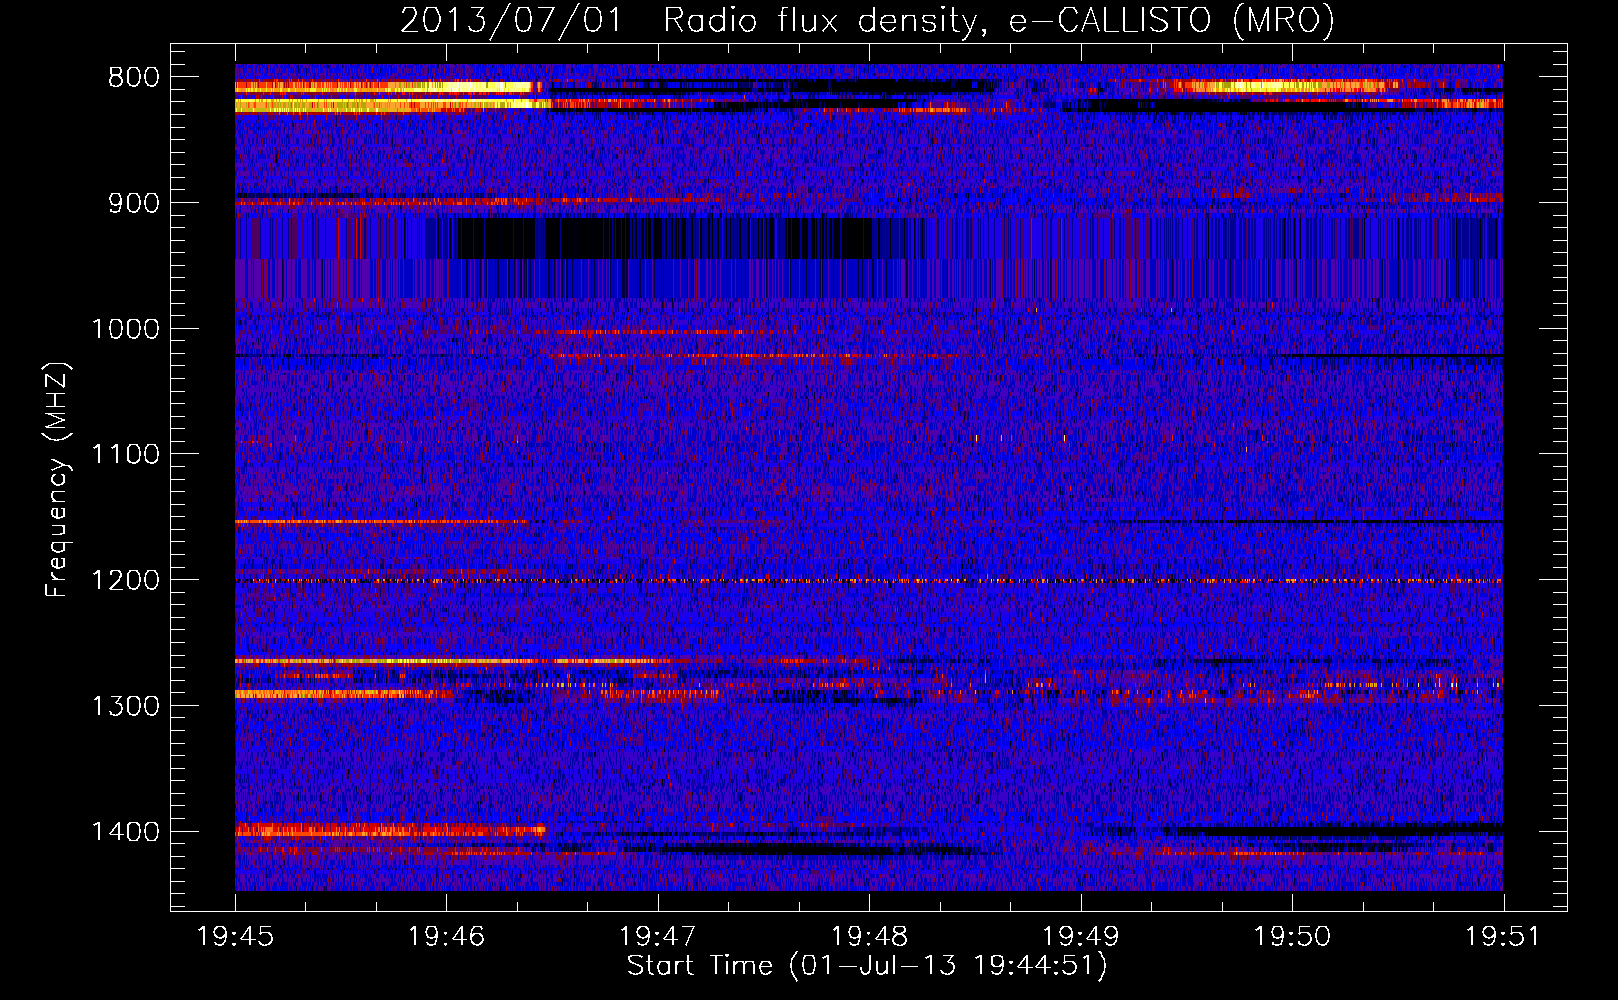1618x1000 pixels.
Task: Click the 19:45 time tick label
Action: click(x=235, y=936)
